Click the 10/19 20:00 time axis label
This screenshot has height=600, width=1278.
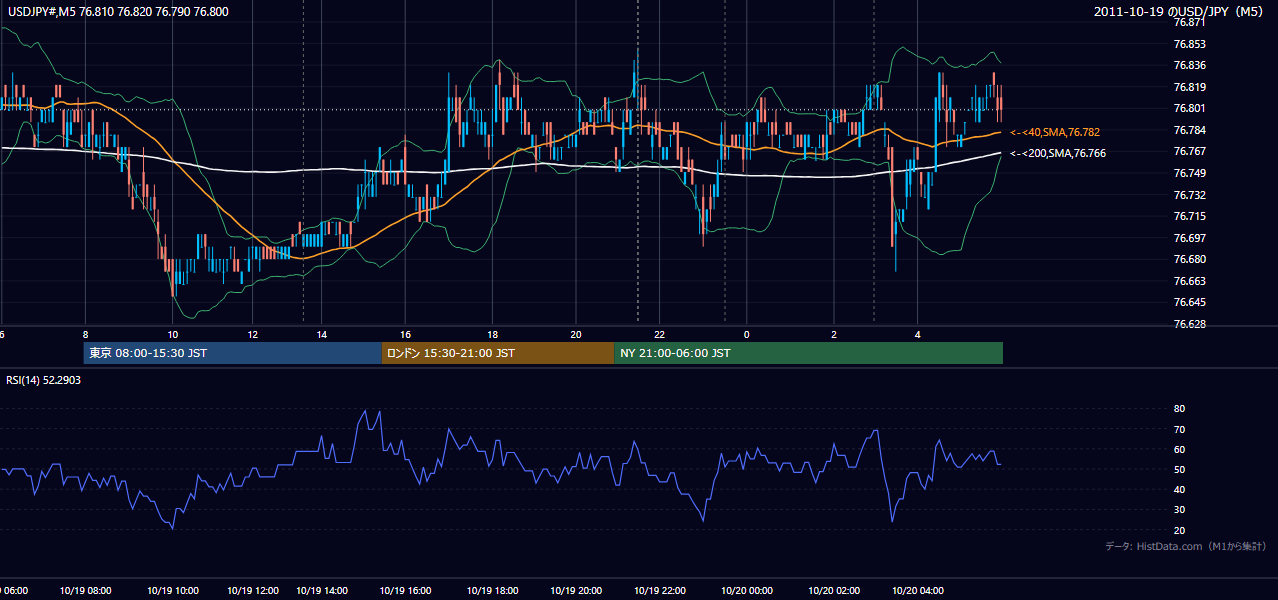point(576,591)
